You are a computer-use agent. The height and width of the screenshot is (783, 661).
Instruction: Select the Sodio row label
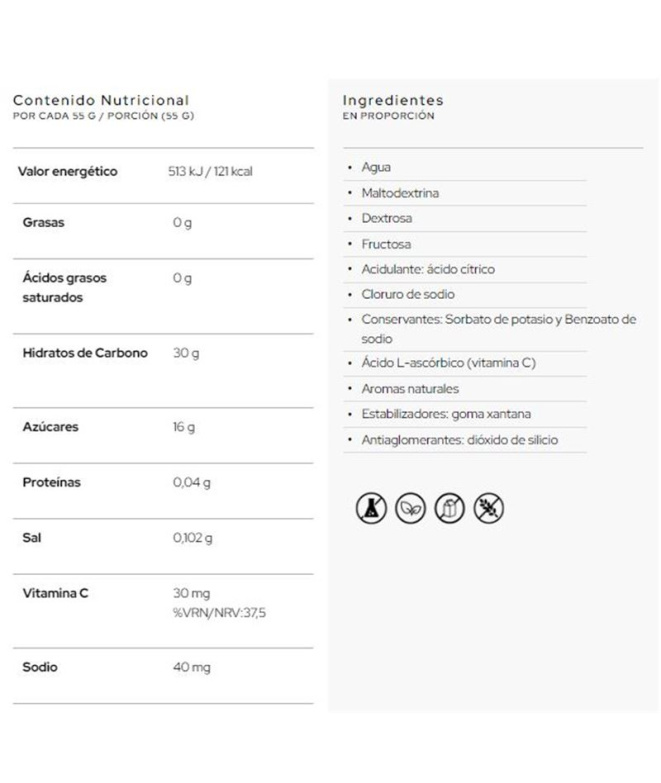(x=40, y=667)
